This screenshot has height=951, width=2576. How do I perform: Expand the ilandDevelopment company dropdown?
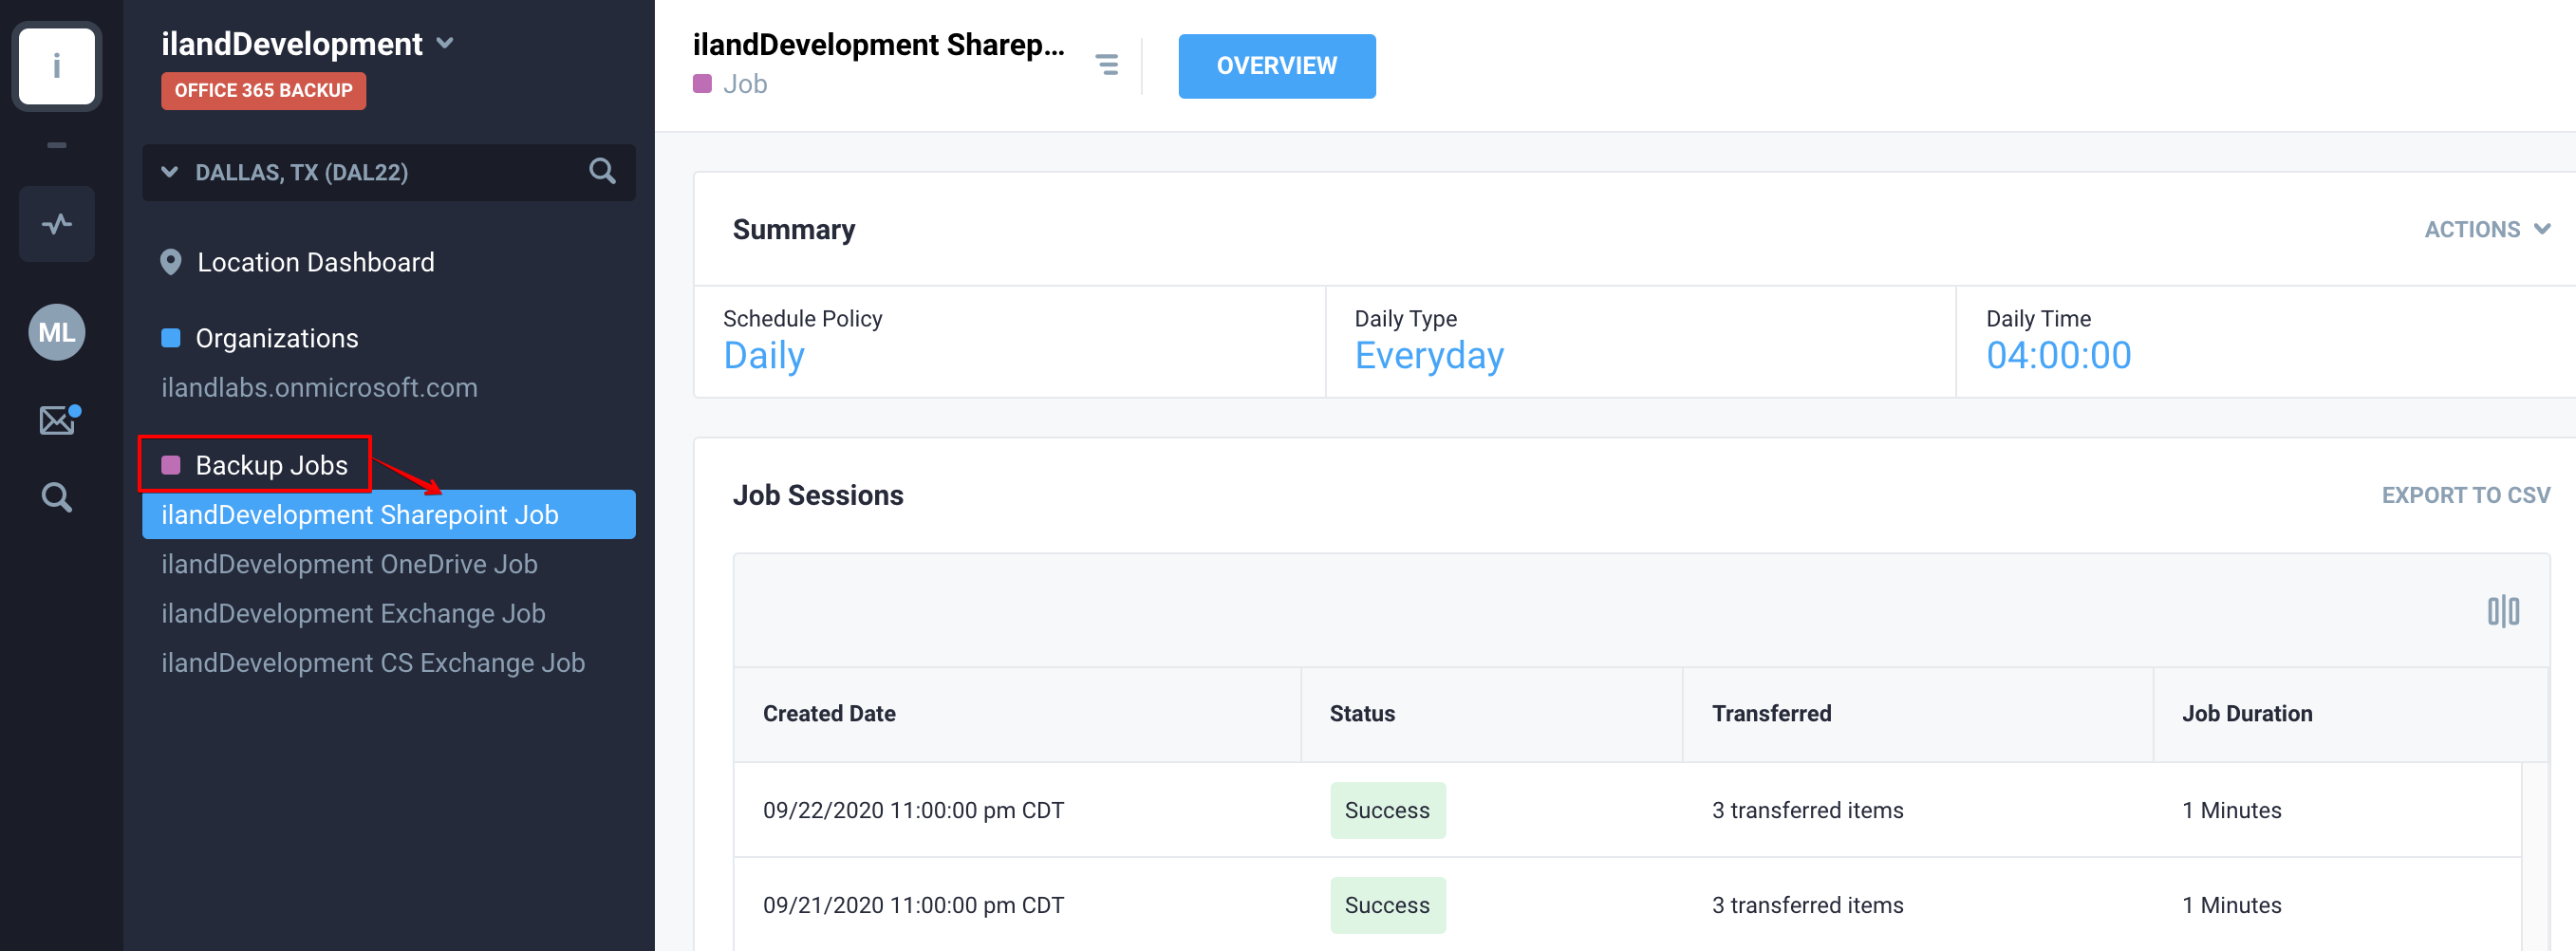(x=446, y=43)
